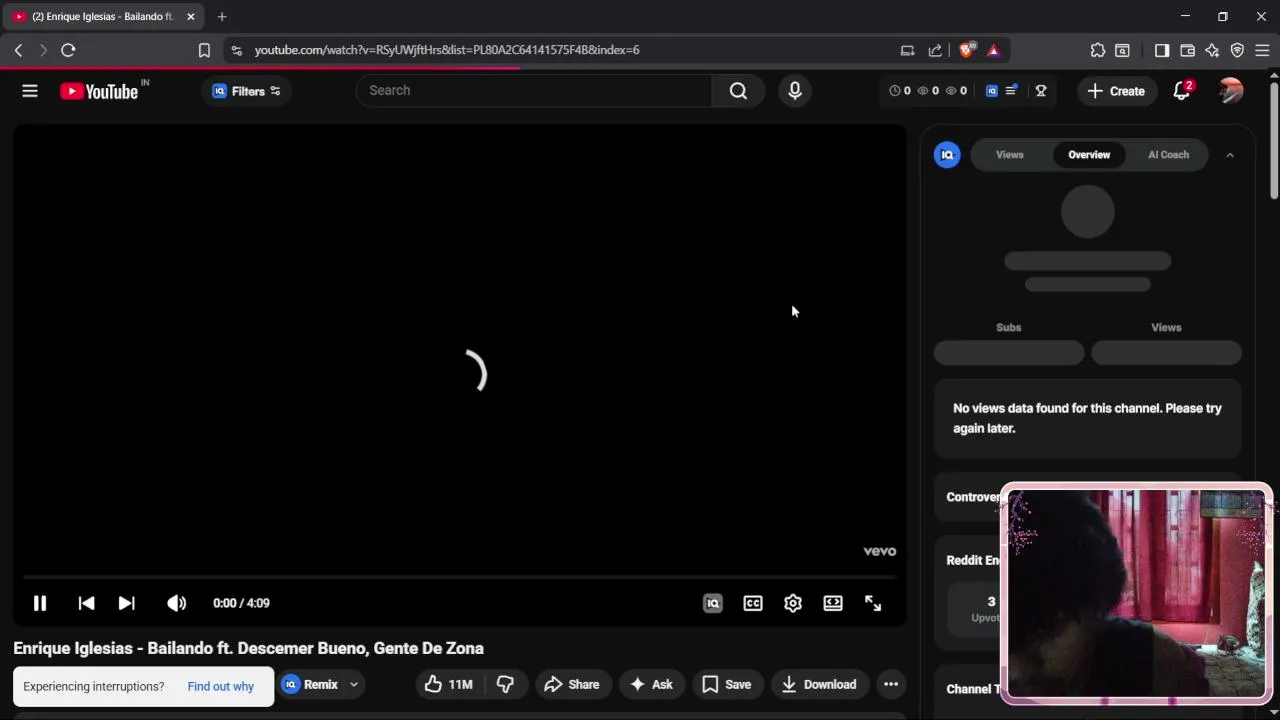Image resolution: width=1280 pixels, height=720 pixels.
Task: Open the vidIQ trophy icon
Action: click(1041, 91)
